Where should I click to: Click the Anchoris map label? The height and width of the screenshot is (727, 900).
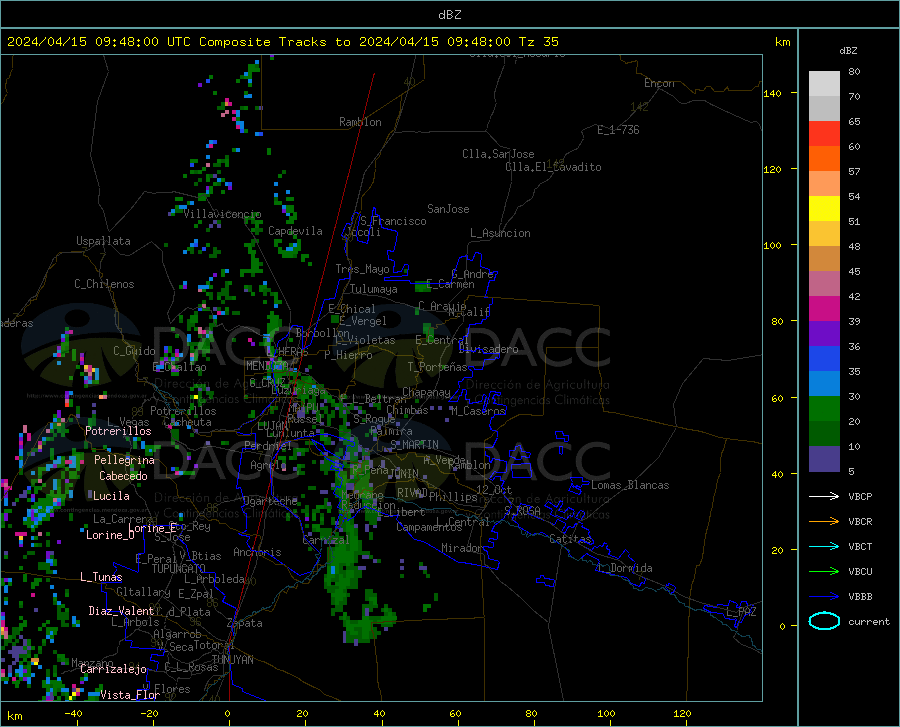[257, 552]
